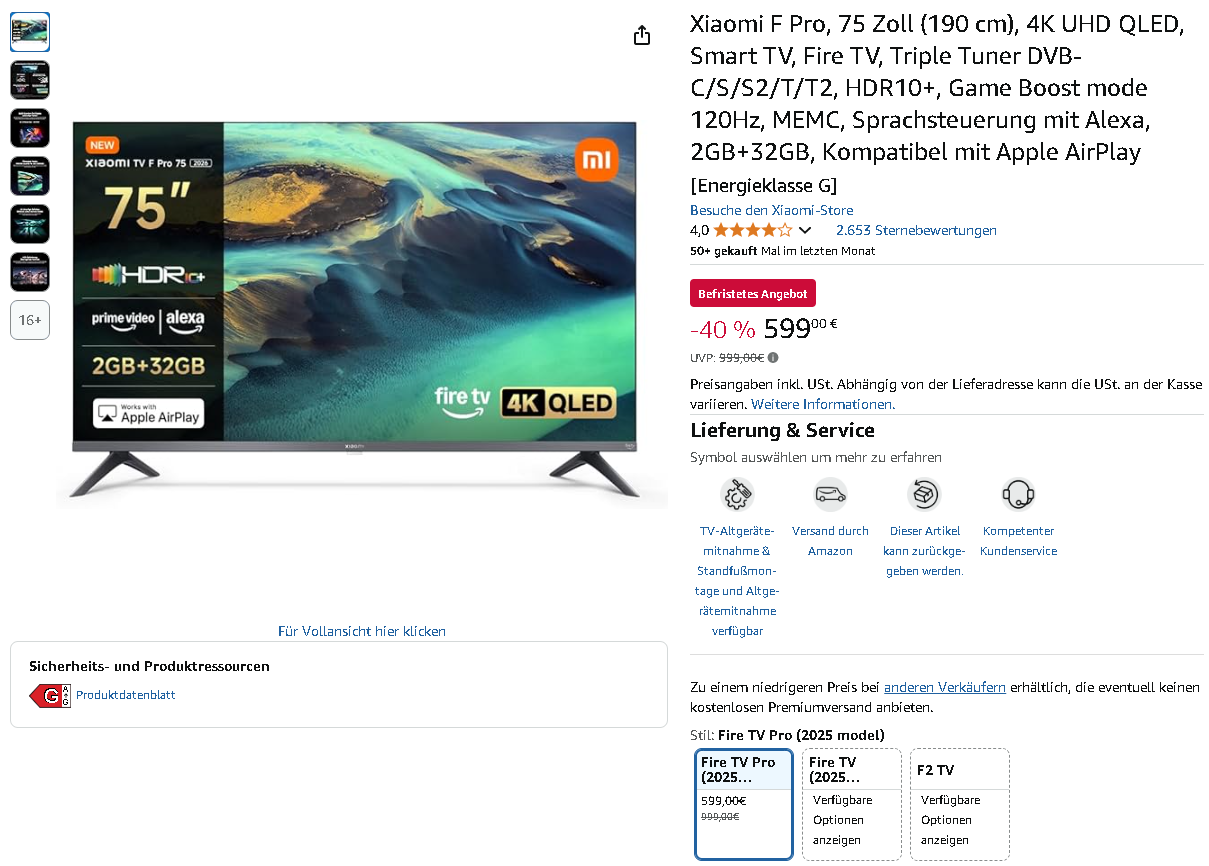This screenshot has width=1209, height=866.
Task: Click the energy class G label icon
Action: 50,695
